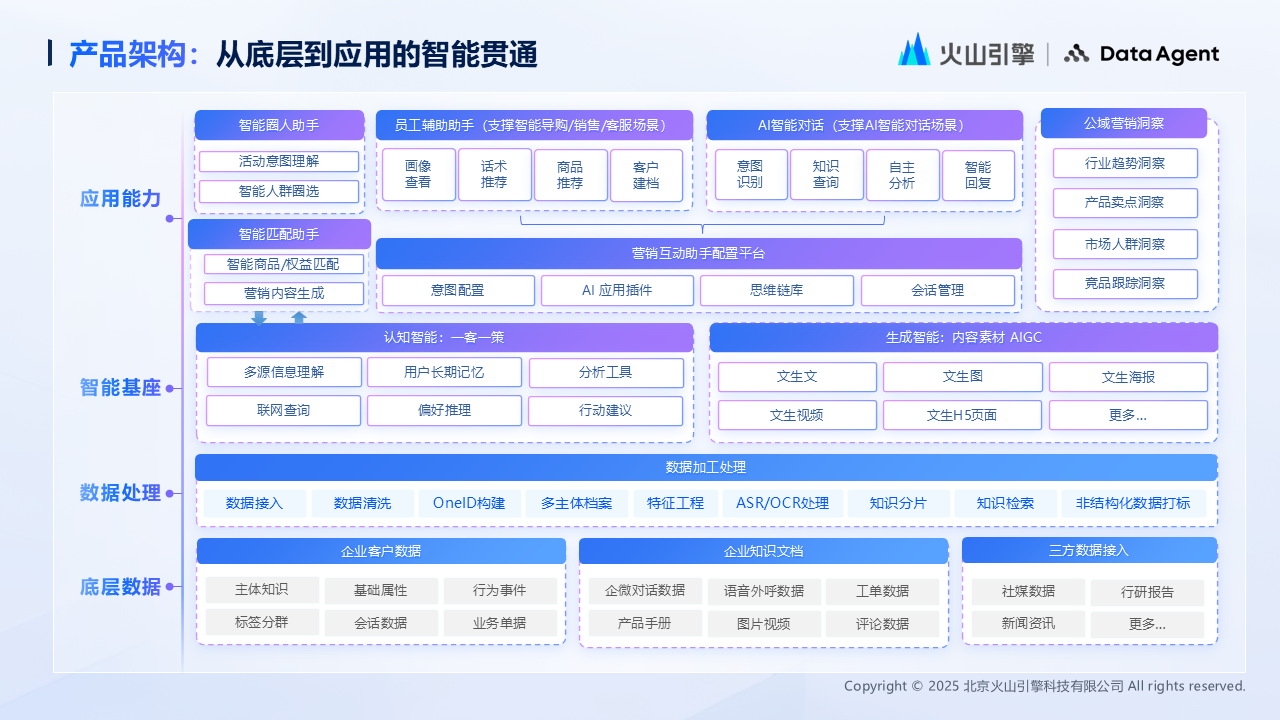Click the 业务单据 cell
This screenshot has height=720, width=1280.
coord(500,623)
